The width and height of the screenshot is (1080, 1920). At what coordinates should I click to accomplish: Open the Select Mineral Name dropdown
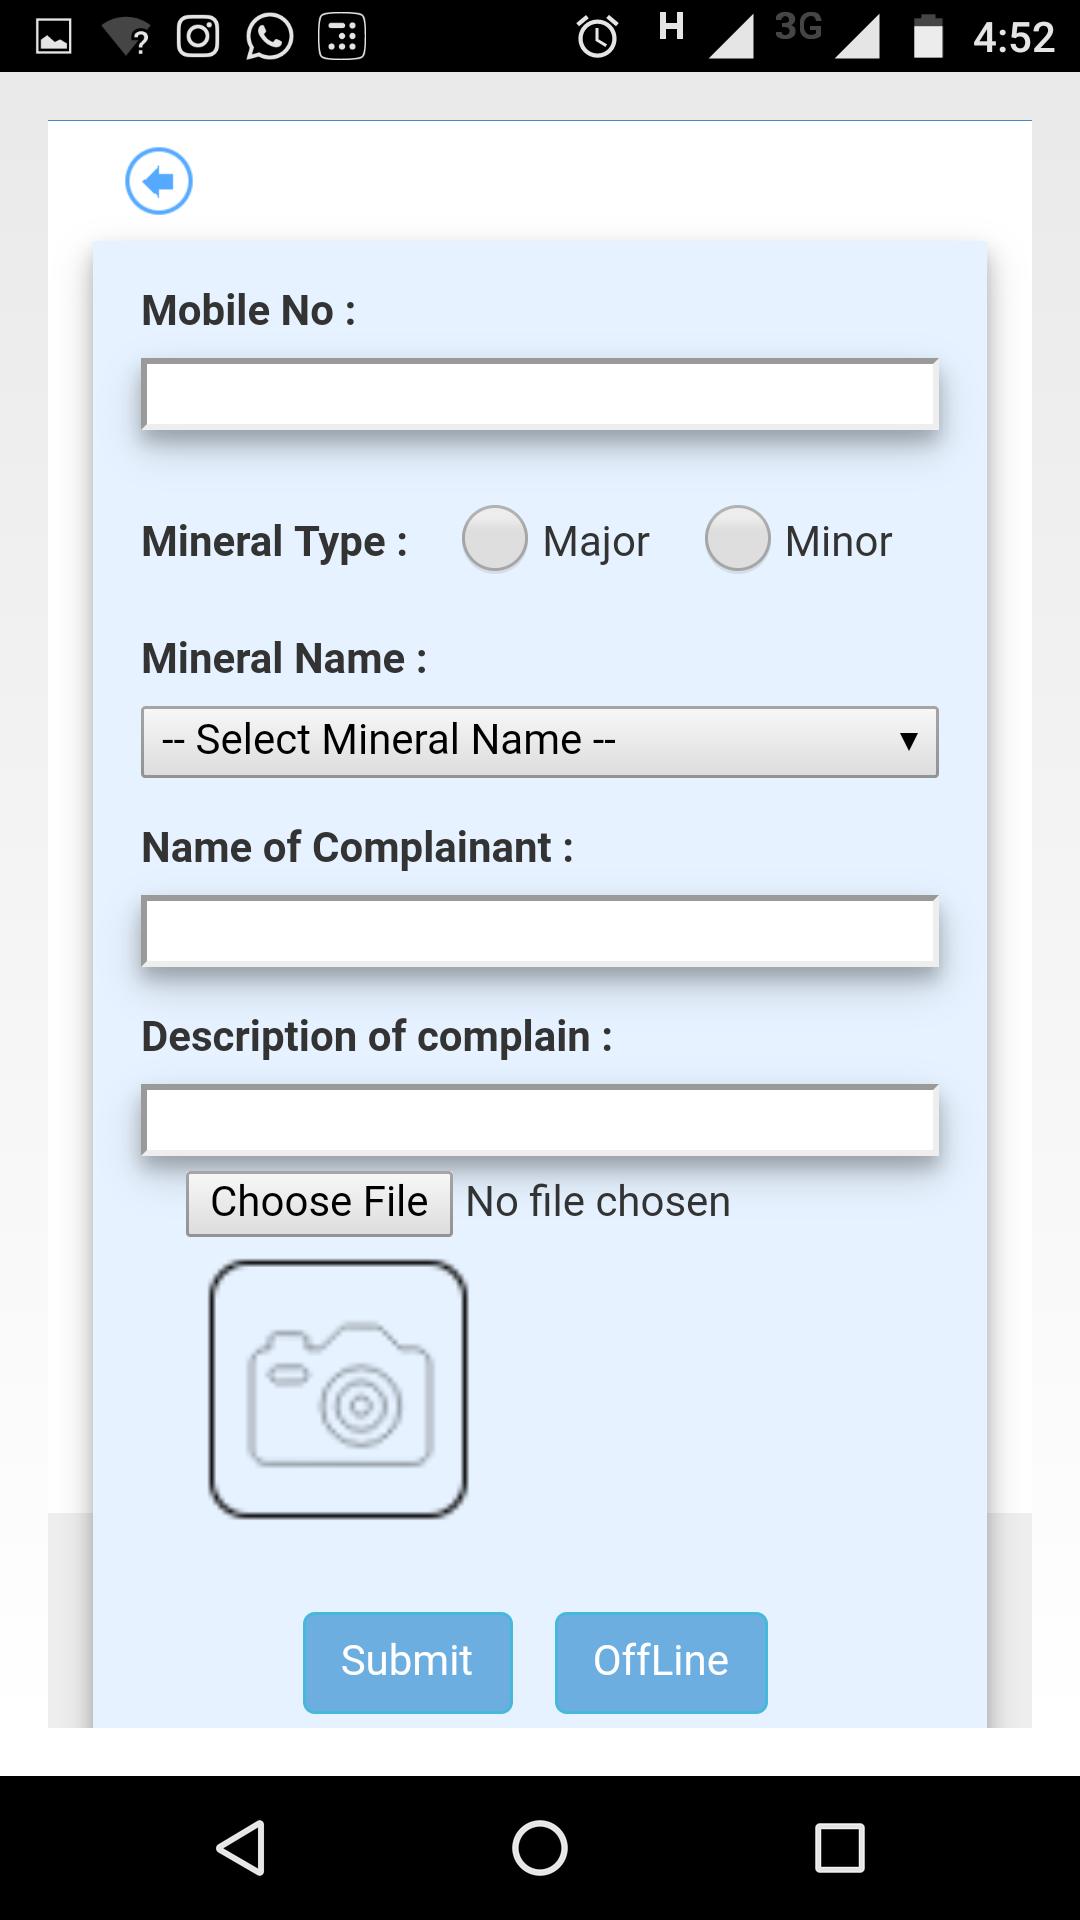pyautogui.click(x=540, y=742)
